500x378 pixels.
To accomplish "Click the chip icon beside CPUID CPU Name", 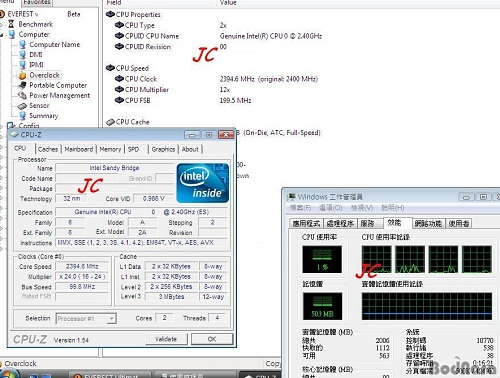I will pos(119,36).
